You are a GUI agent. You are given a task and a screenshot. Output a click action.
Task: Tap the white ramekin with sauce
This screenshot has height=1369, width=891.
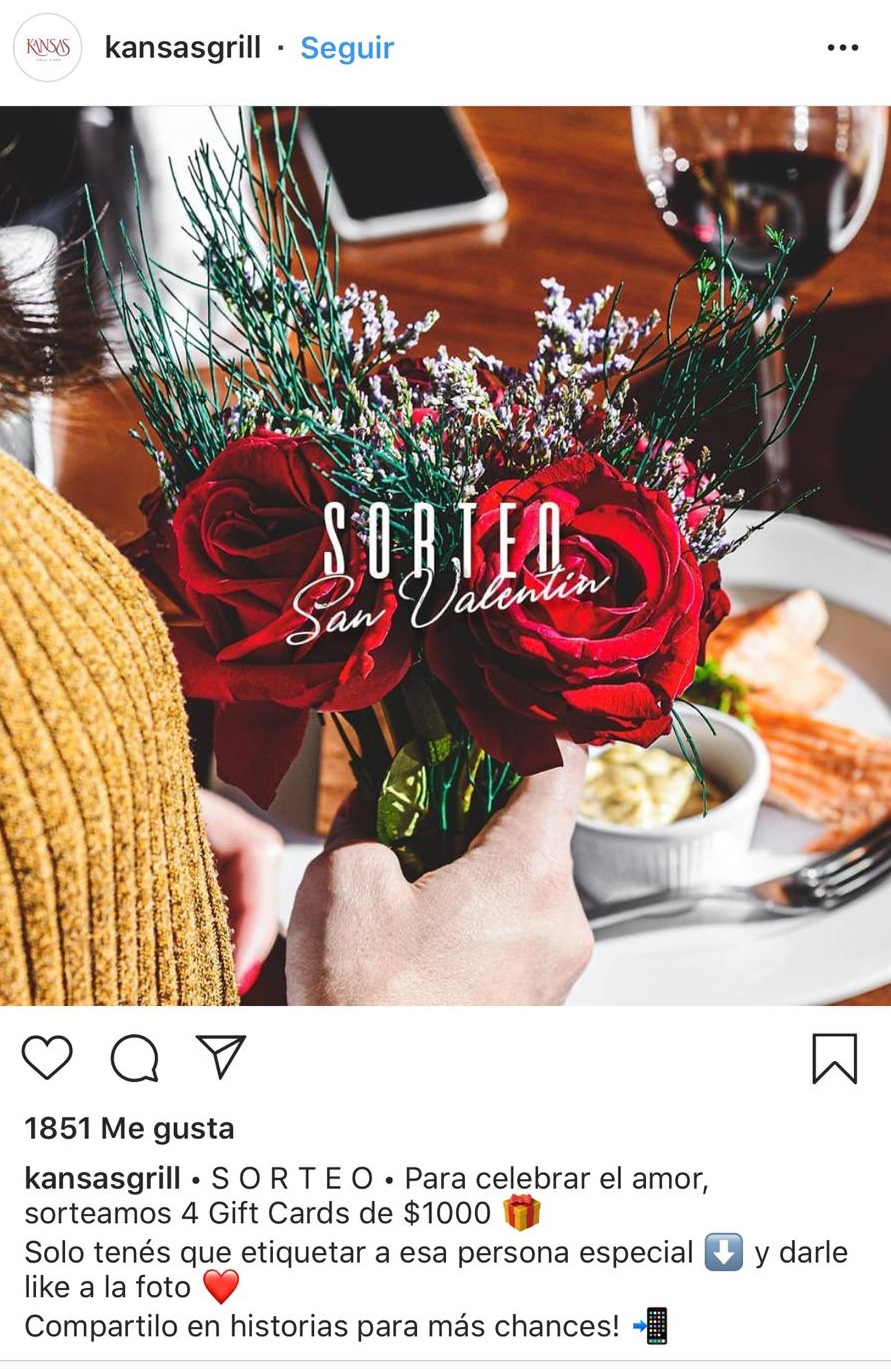[x=668, y=800]
